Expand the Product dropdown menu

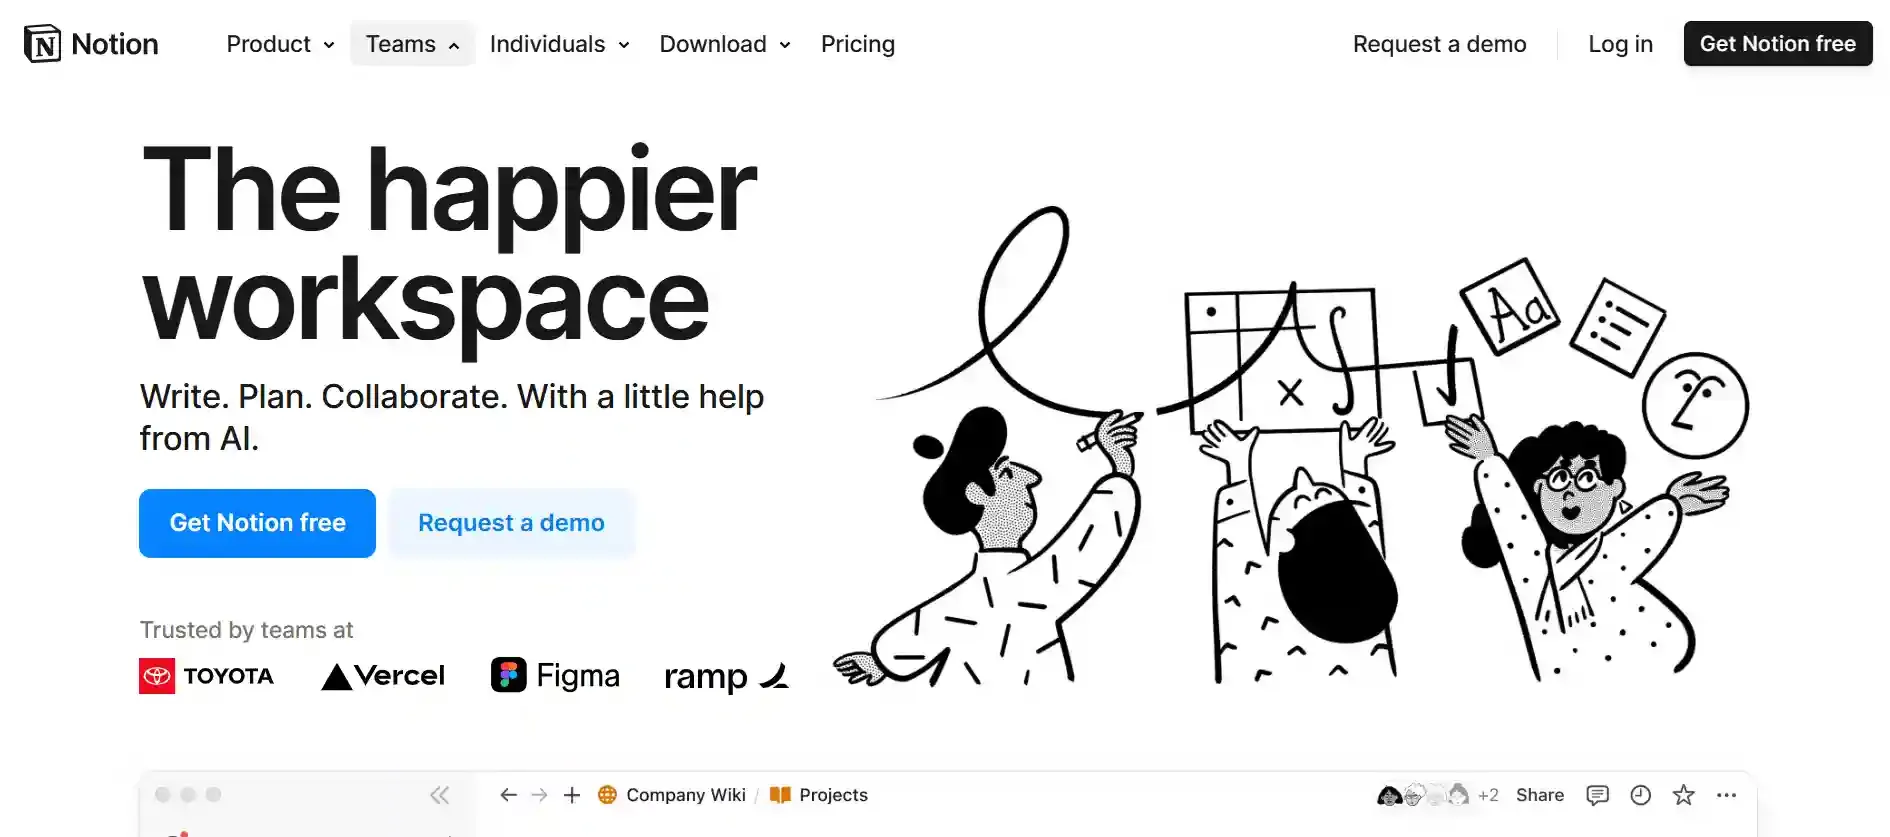(280, 44)
